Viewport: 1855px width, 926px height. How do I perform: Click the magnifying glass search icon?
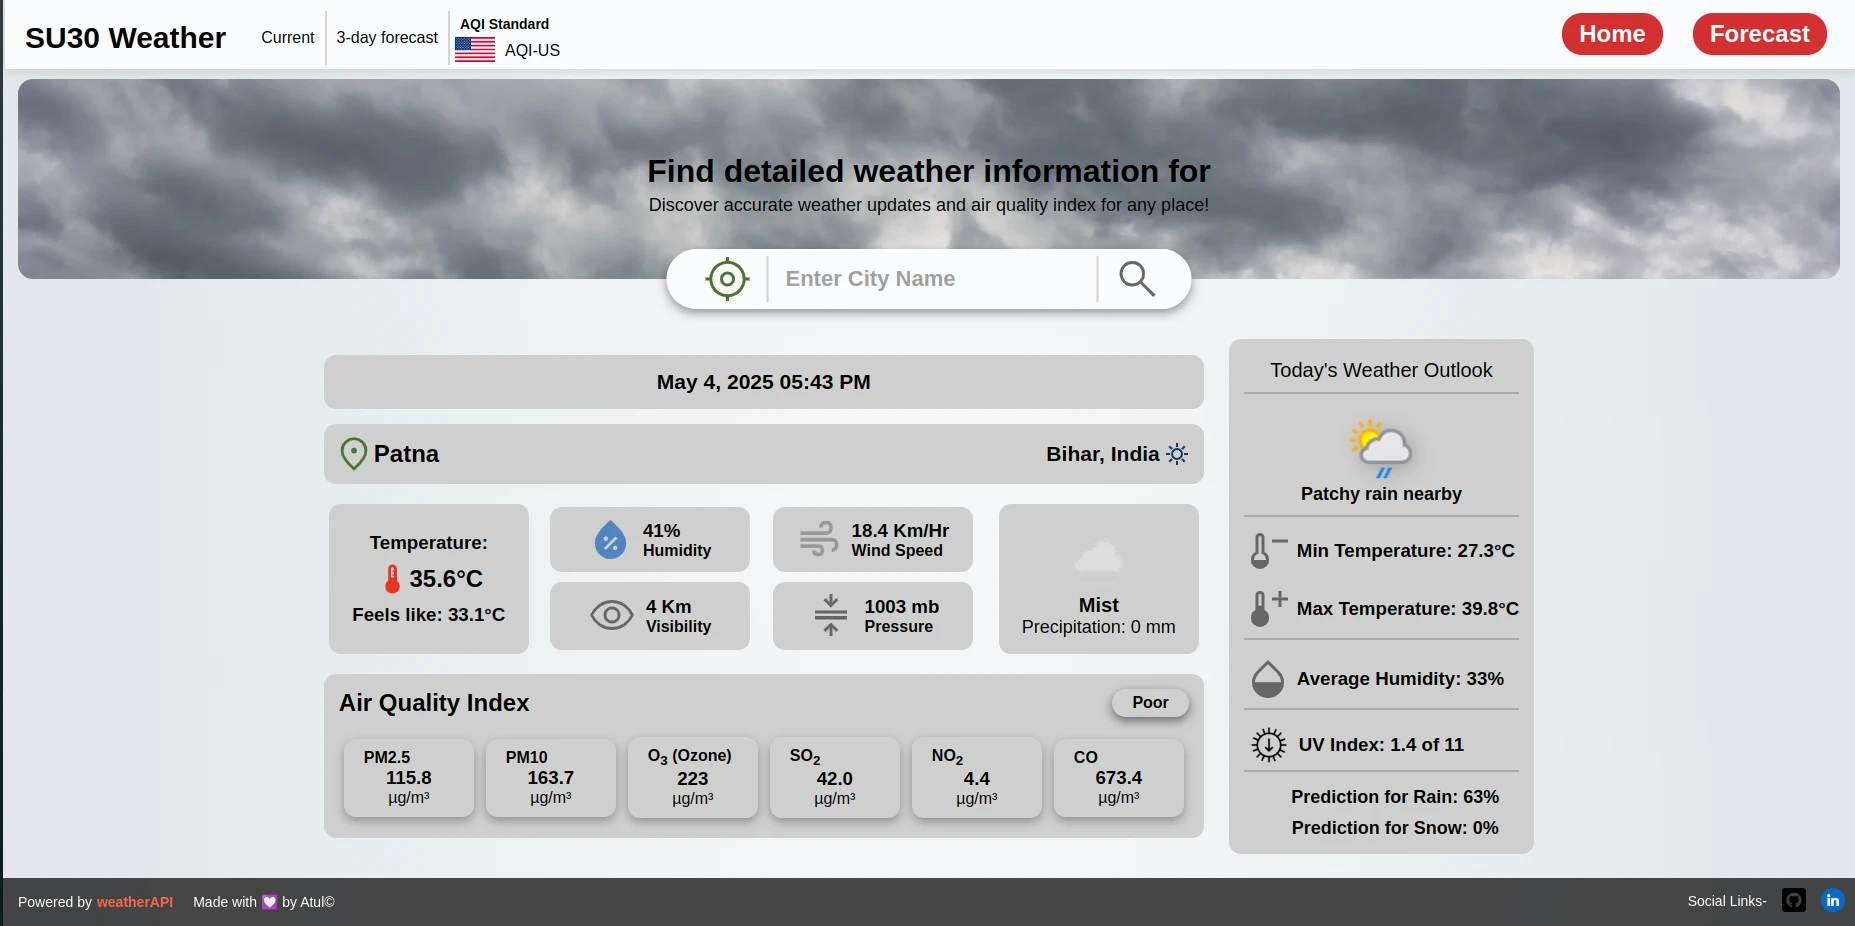[x=1137, y=279]
